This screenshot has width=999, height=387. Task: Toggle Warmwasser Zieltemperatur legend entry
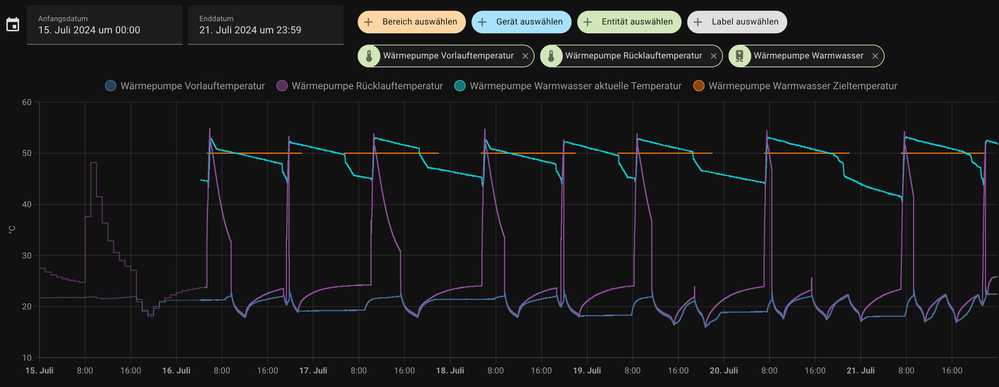tap(795, 85)
